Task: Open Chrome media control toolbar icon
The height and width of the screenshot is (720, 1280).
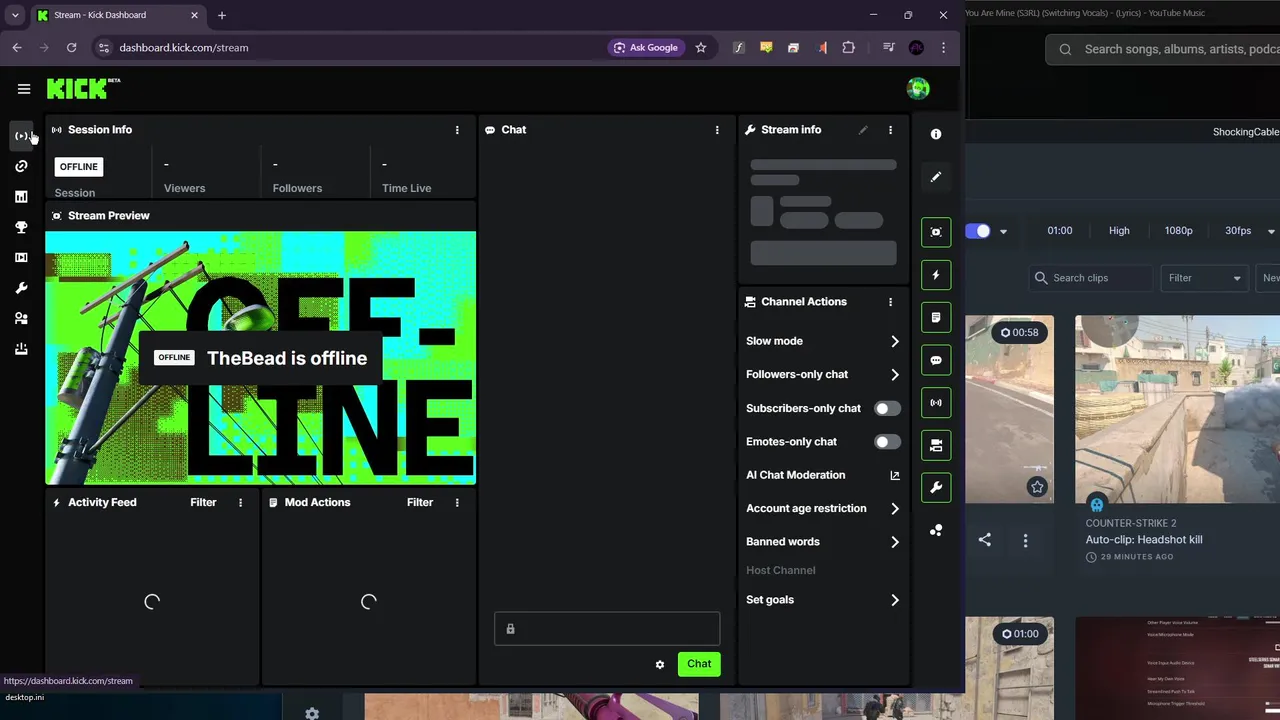Action: [x=888, y=47]
